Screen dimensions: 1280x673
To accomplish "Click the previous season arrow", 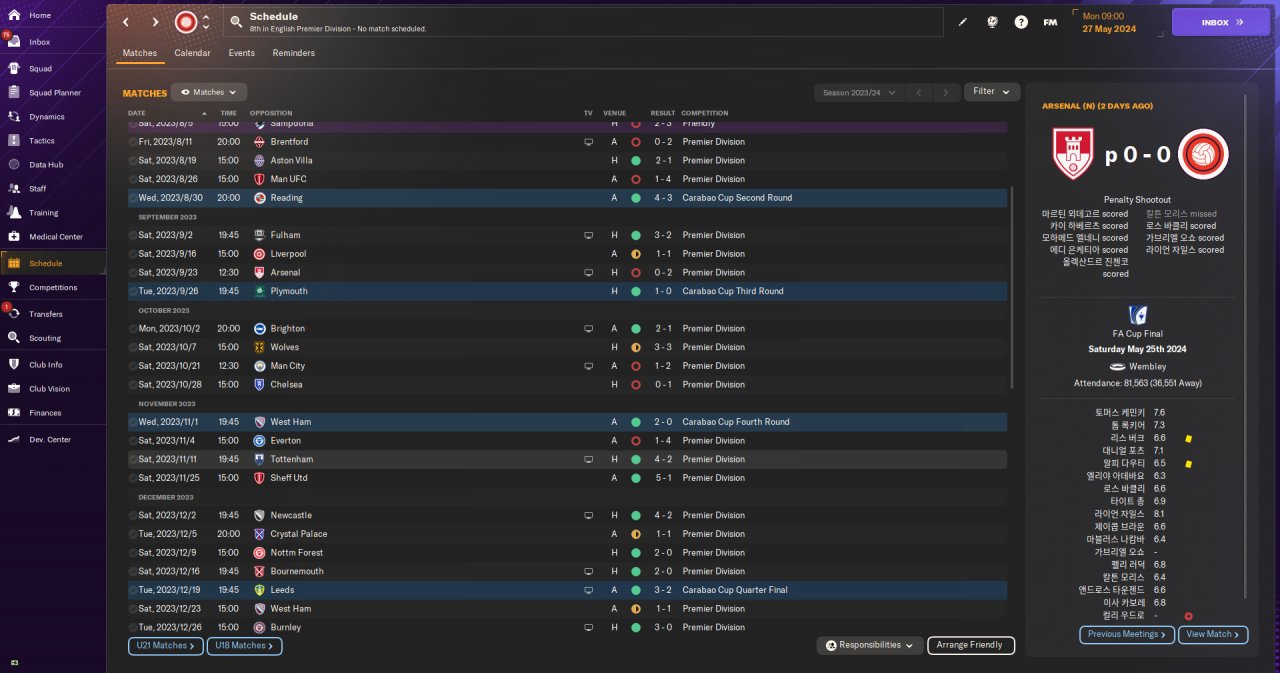I will point(920,92).
